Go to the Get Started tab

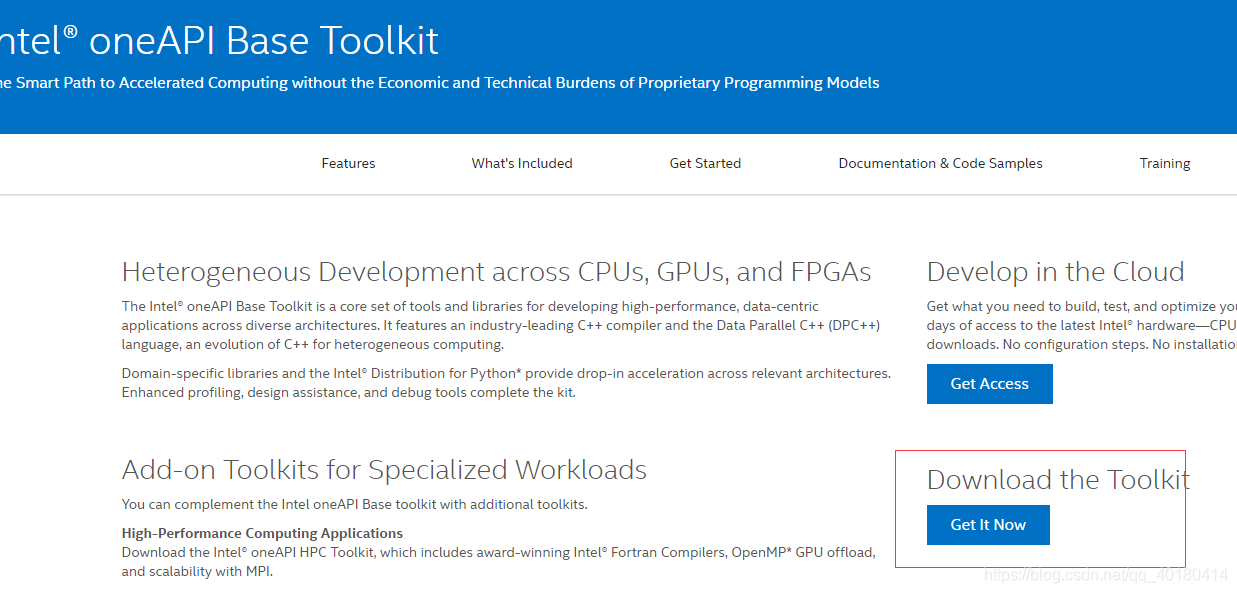[x=705, y=163]
